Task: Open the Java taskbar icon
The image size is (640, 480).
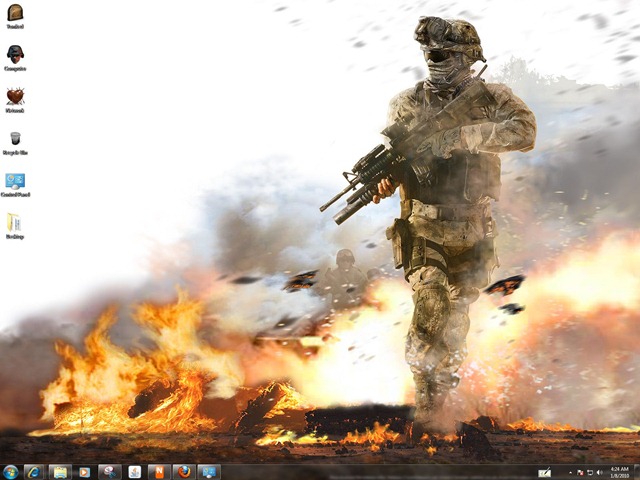Action: pos(134,472)
